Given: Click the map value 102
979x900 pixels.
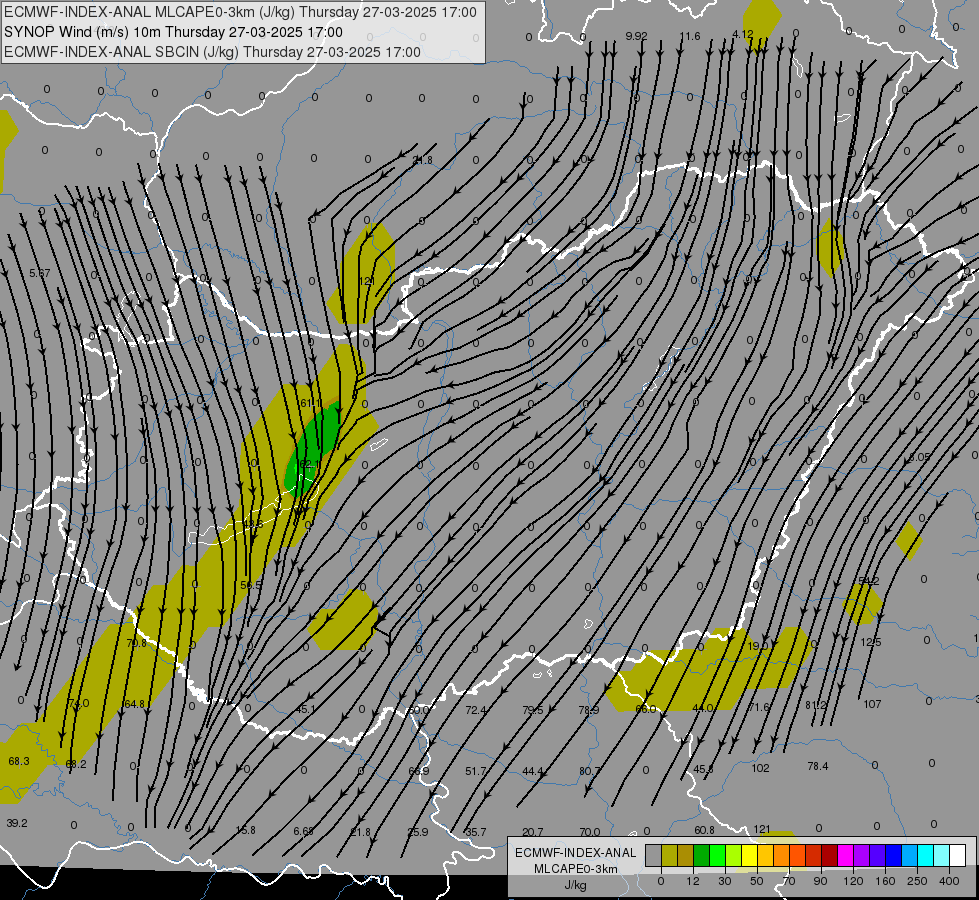Looking at the screenshot, I should pos(760,768).
